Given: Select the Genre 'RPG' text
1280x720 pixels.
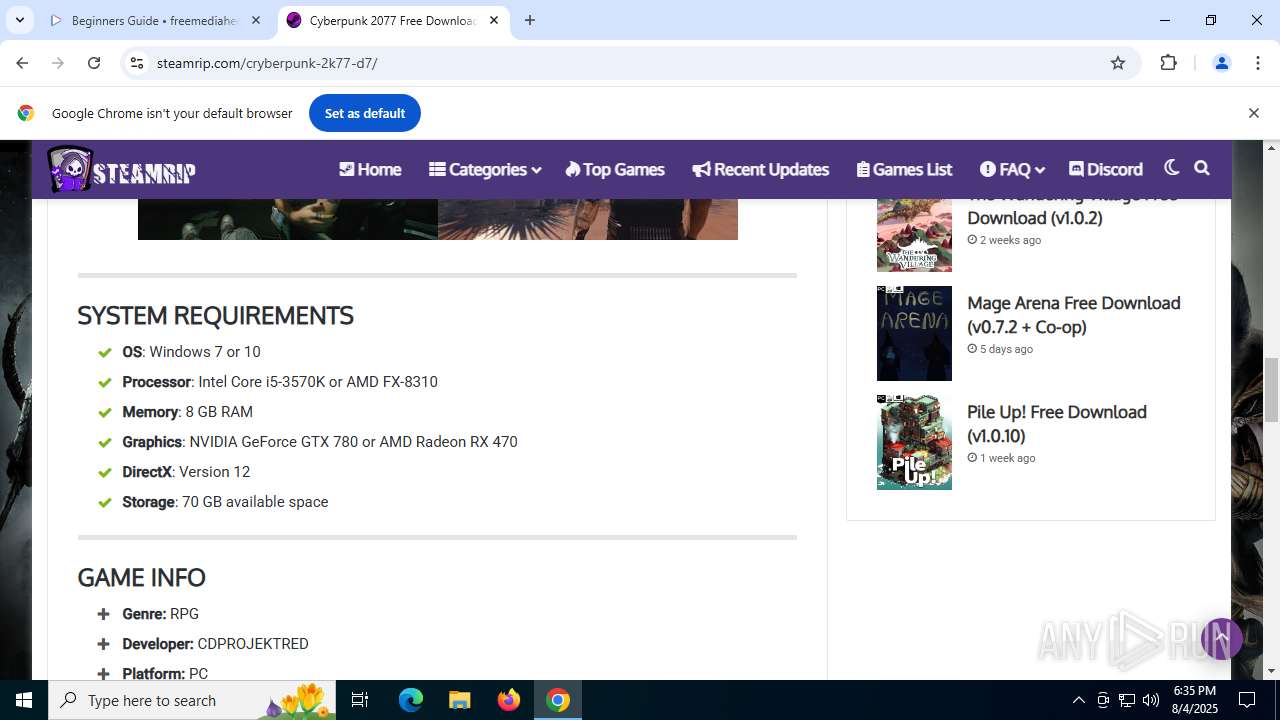Looking at the screenshot, I should [184, 614].
